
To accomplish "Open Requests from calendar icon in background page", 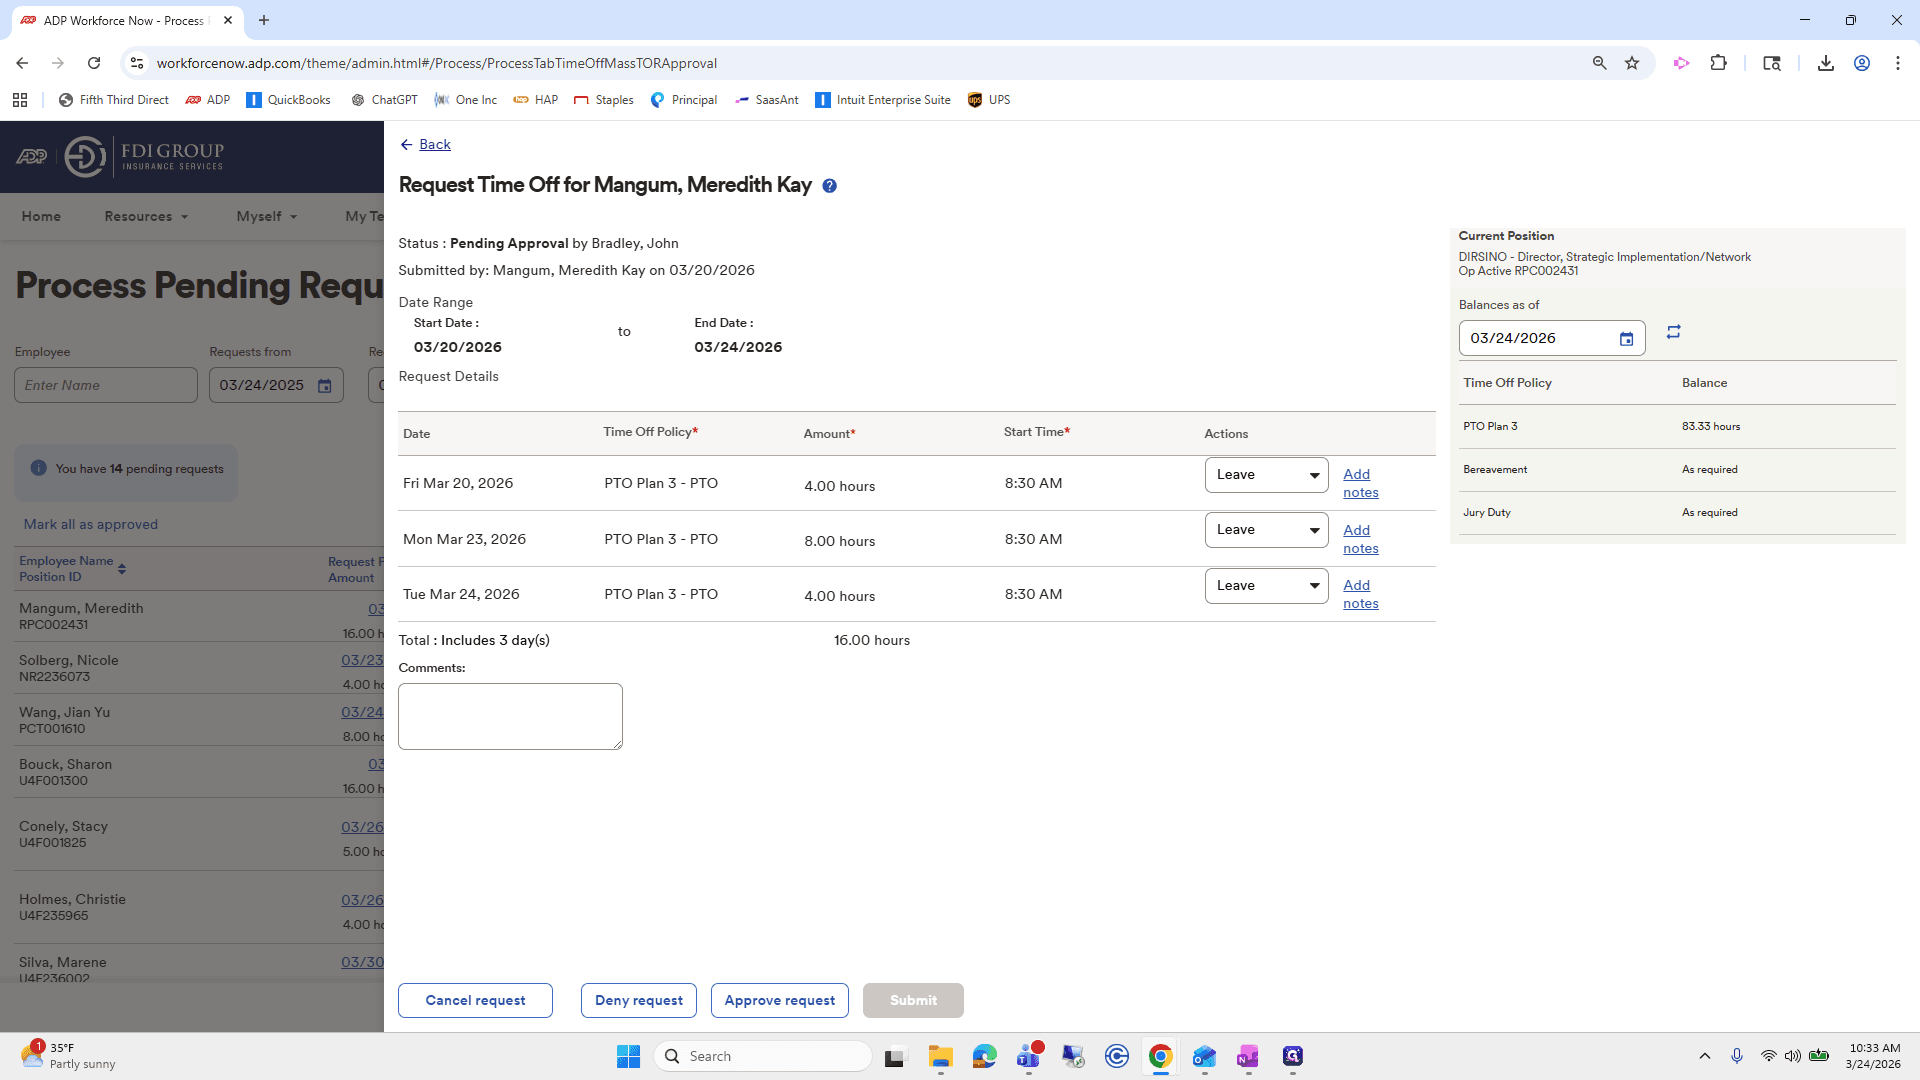I will point(324,386).
